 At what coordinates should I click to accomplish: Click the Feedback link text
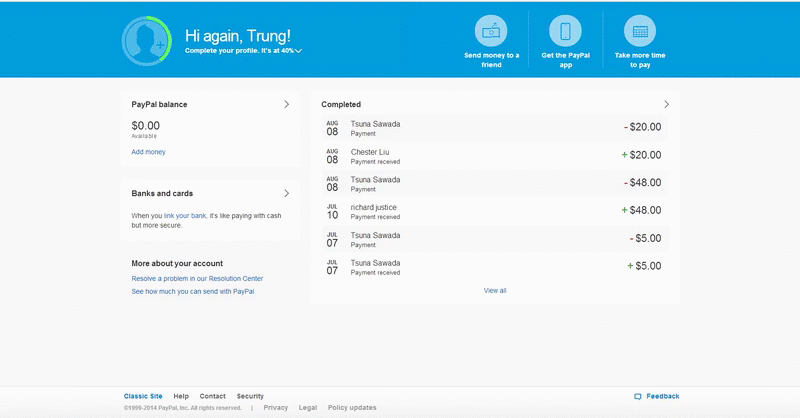[663, 396]
